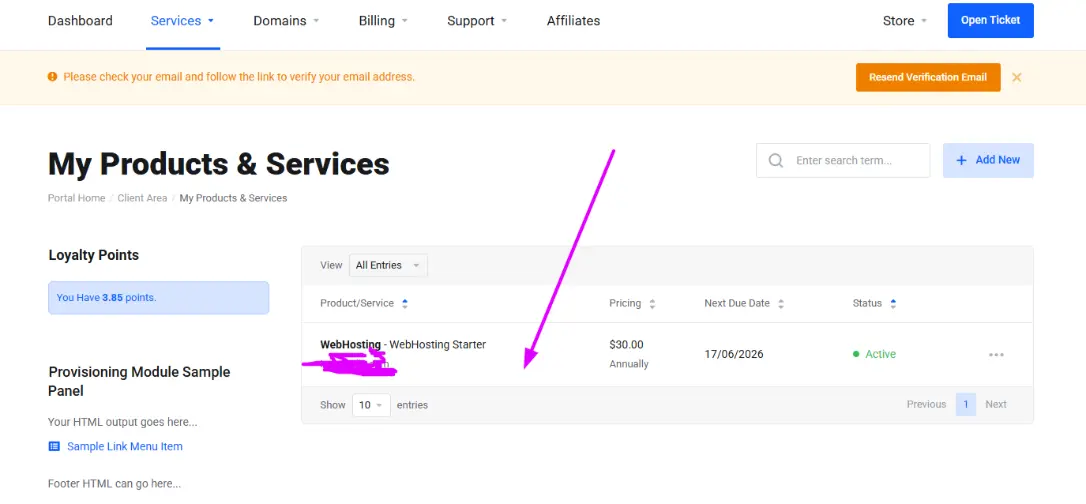Screen dimensions: 1086x504
Task: Click the list icon beside Sample Link Menu Item
Action: [54, 447]
